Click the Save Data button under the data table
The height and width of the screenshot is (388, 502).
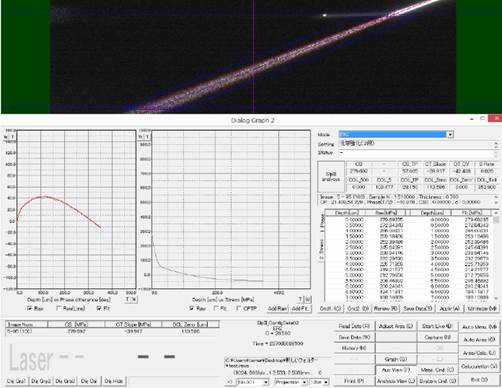pyautogui.click(x=418, y=309)
